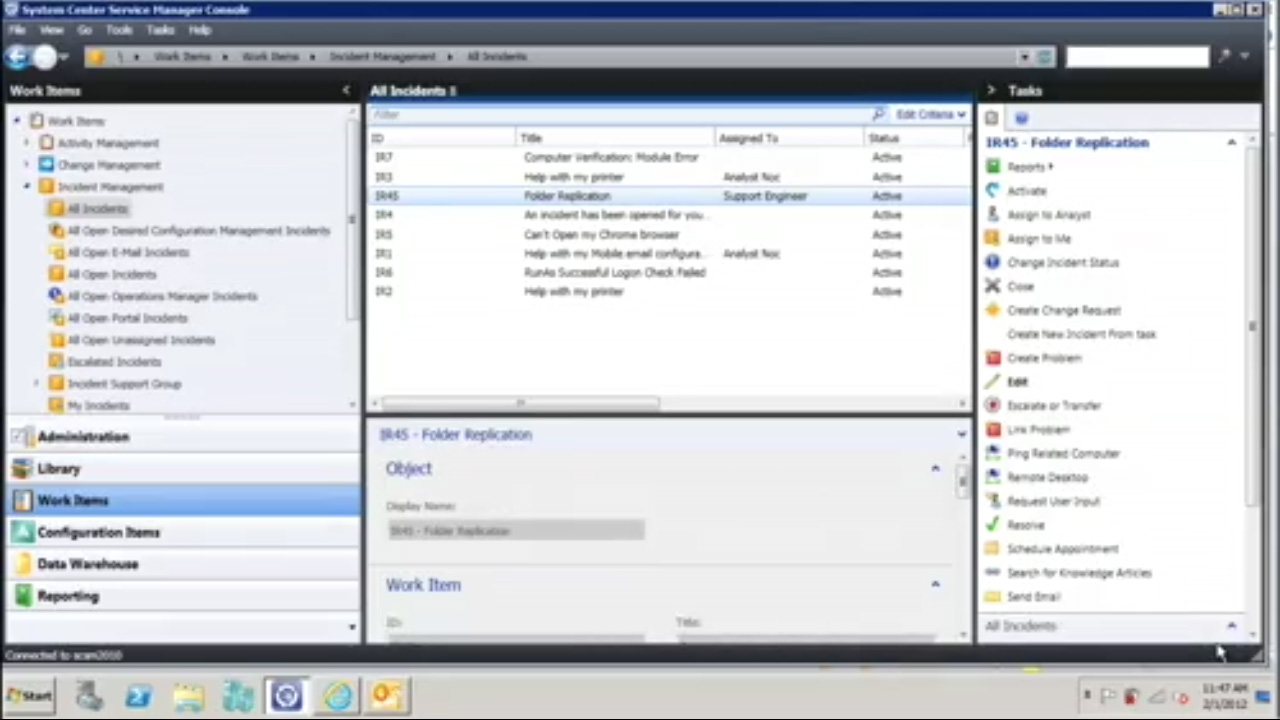This screenshot has width=1280, height=720.
Task: Collapse the Incident Management tree node
Action: (x=27, y=187)
